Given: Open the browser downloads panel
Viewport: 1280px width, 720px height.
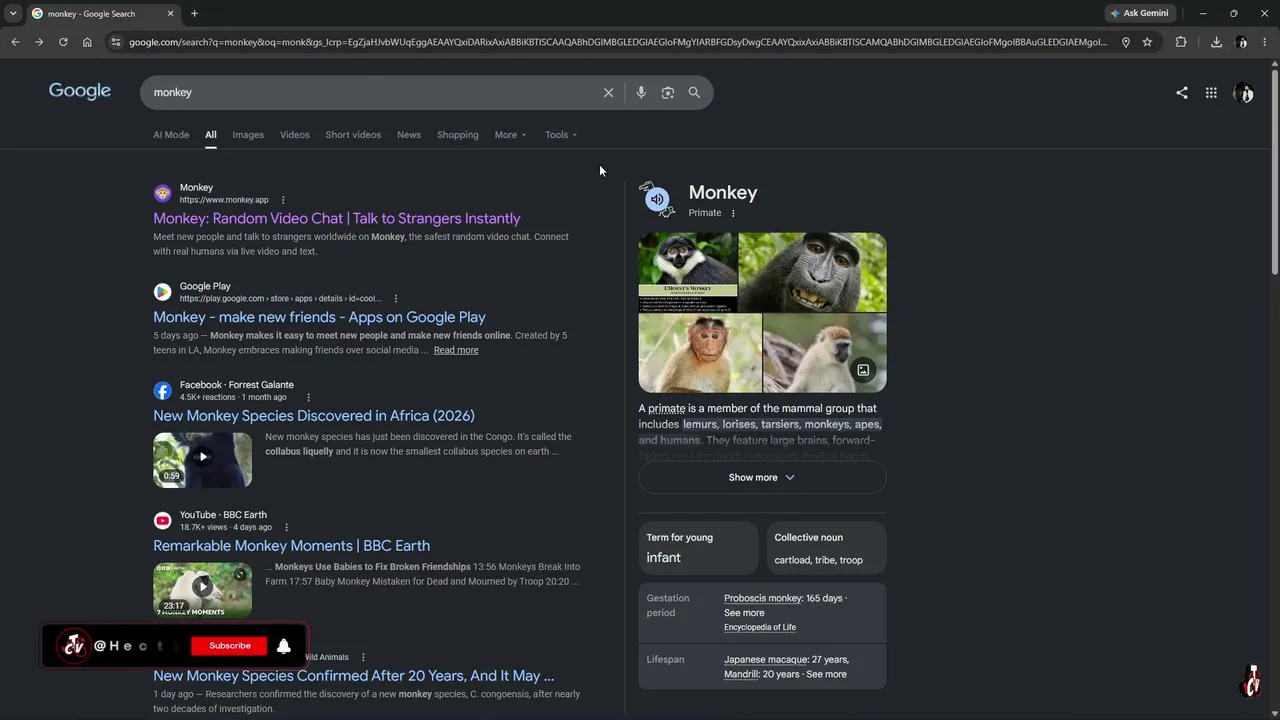Looking at the screenshot, I should [x=1216, y=42].
